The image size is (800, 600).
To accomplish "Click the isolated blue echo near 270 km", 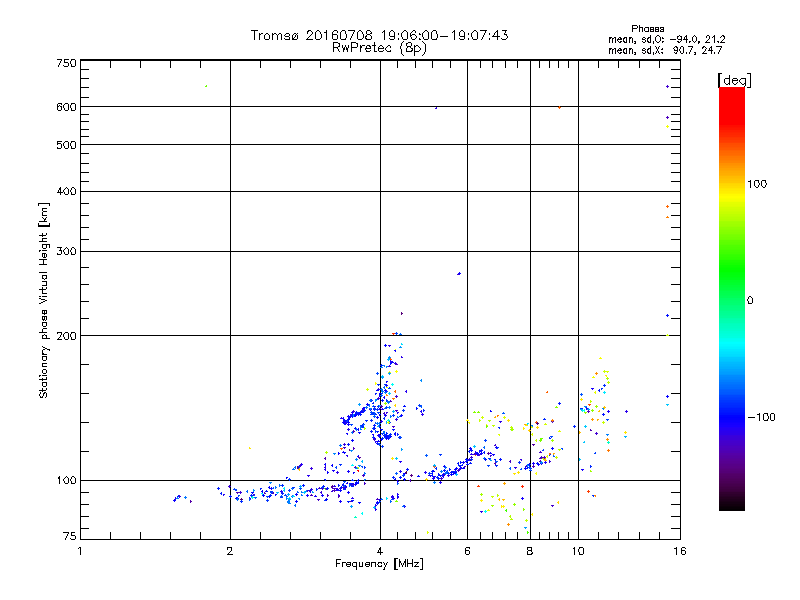I will click(459, 274).
